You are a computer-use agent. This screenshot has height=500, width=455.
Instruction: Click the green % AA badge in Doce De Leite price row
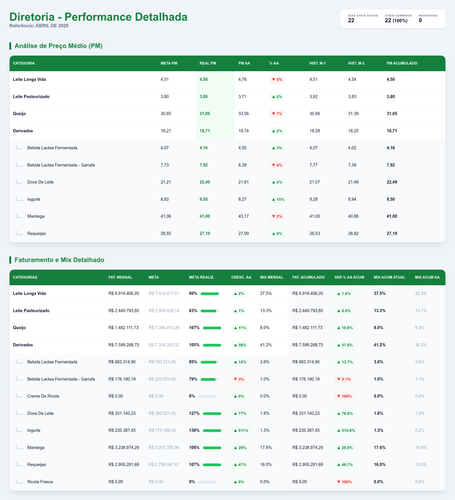(x=277, y=182)
